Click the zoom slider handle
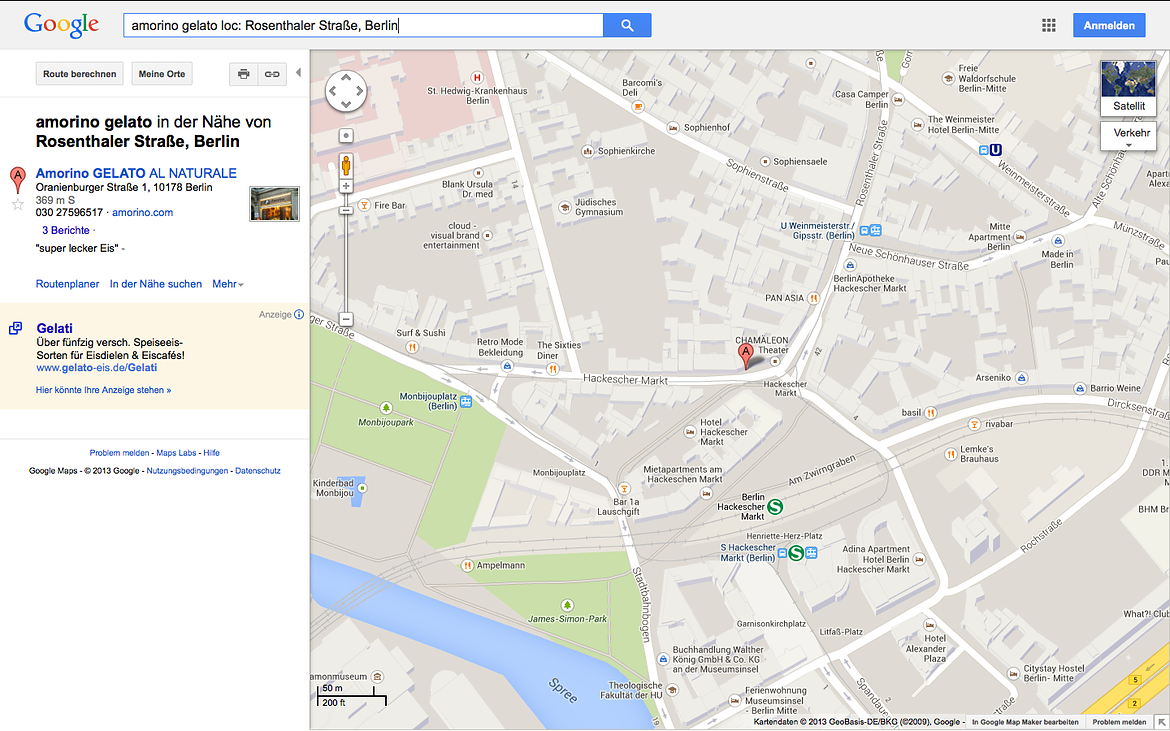This screenshot has width=1170, height=731. coord(346,210)
